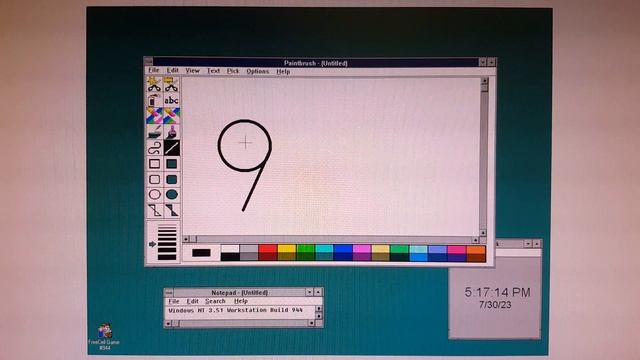
Task: Open Notepad Help menu
Action: [x=241, y=301]
